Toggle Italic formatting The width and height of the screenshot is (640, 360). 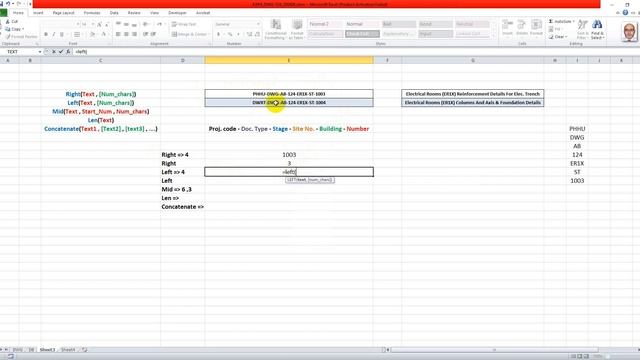click(x=53, y=34)
